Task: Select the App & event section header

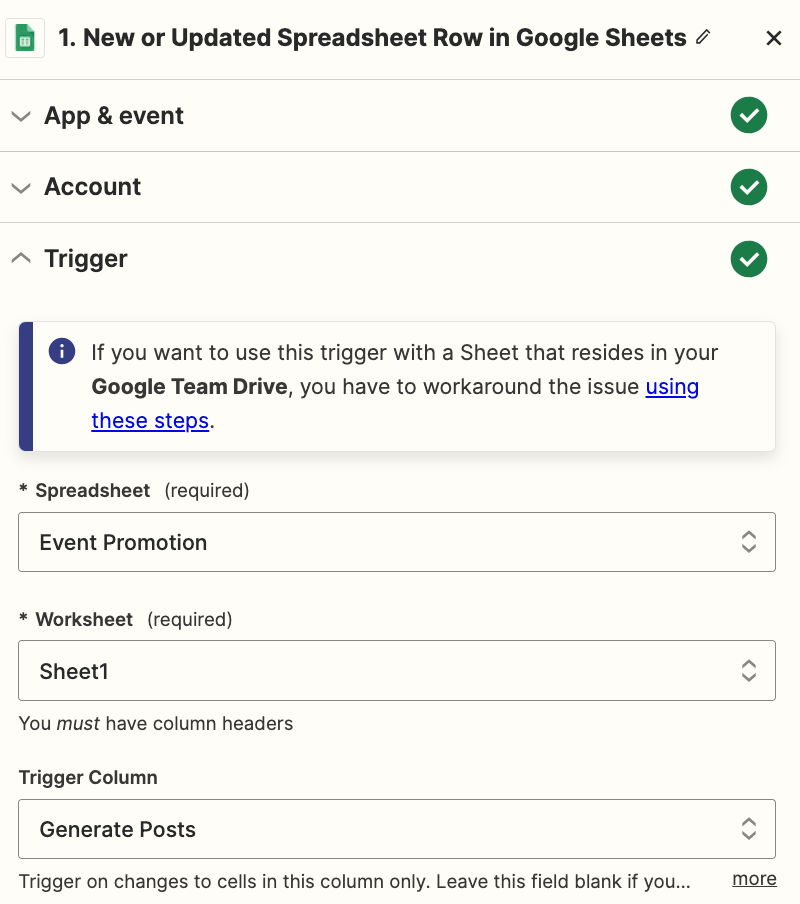Action: pos(114,116)
